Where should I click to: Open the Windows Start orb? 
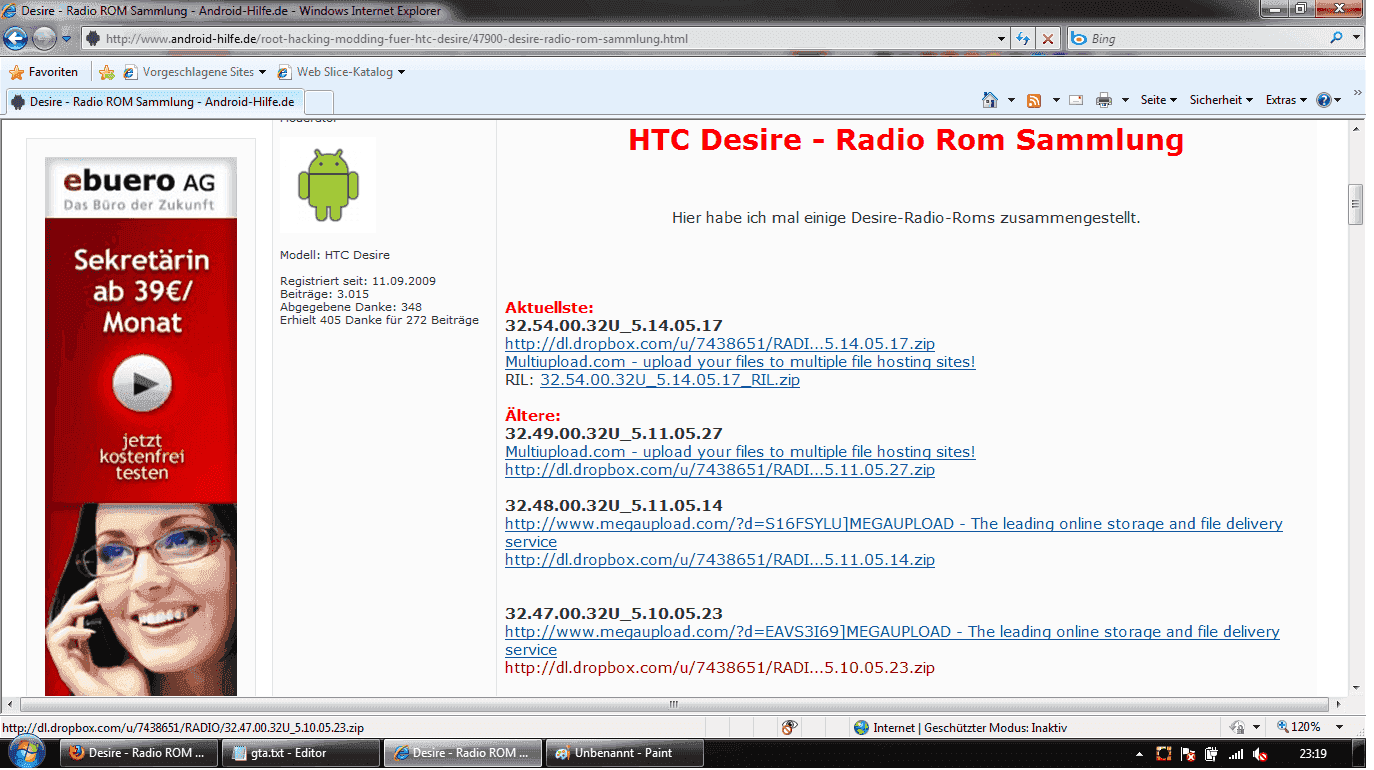coord(26,752)
